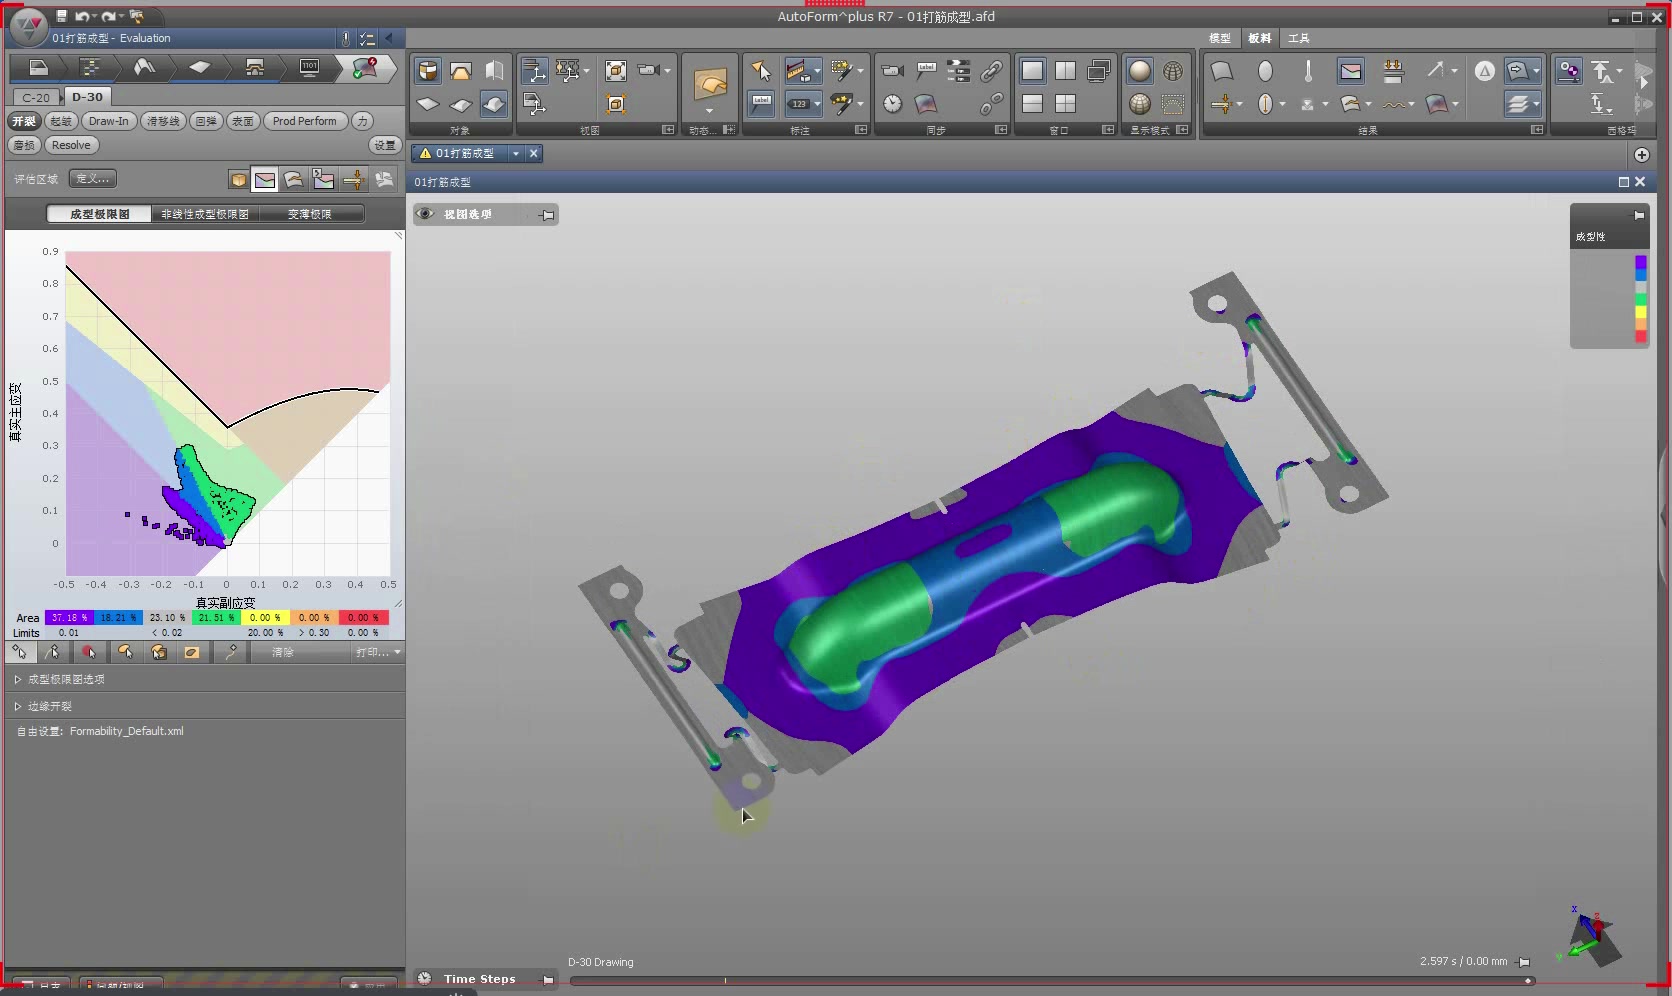Click the red dot point-selection tool icon

[89, 652]
